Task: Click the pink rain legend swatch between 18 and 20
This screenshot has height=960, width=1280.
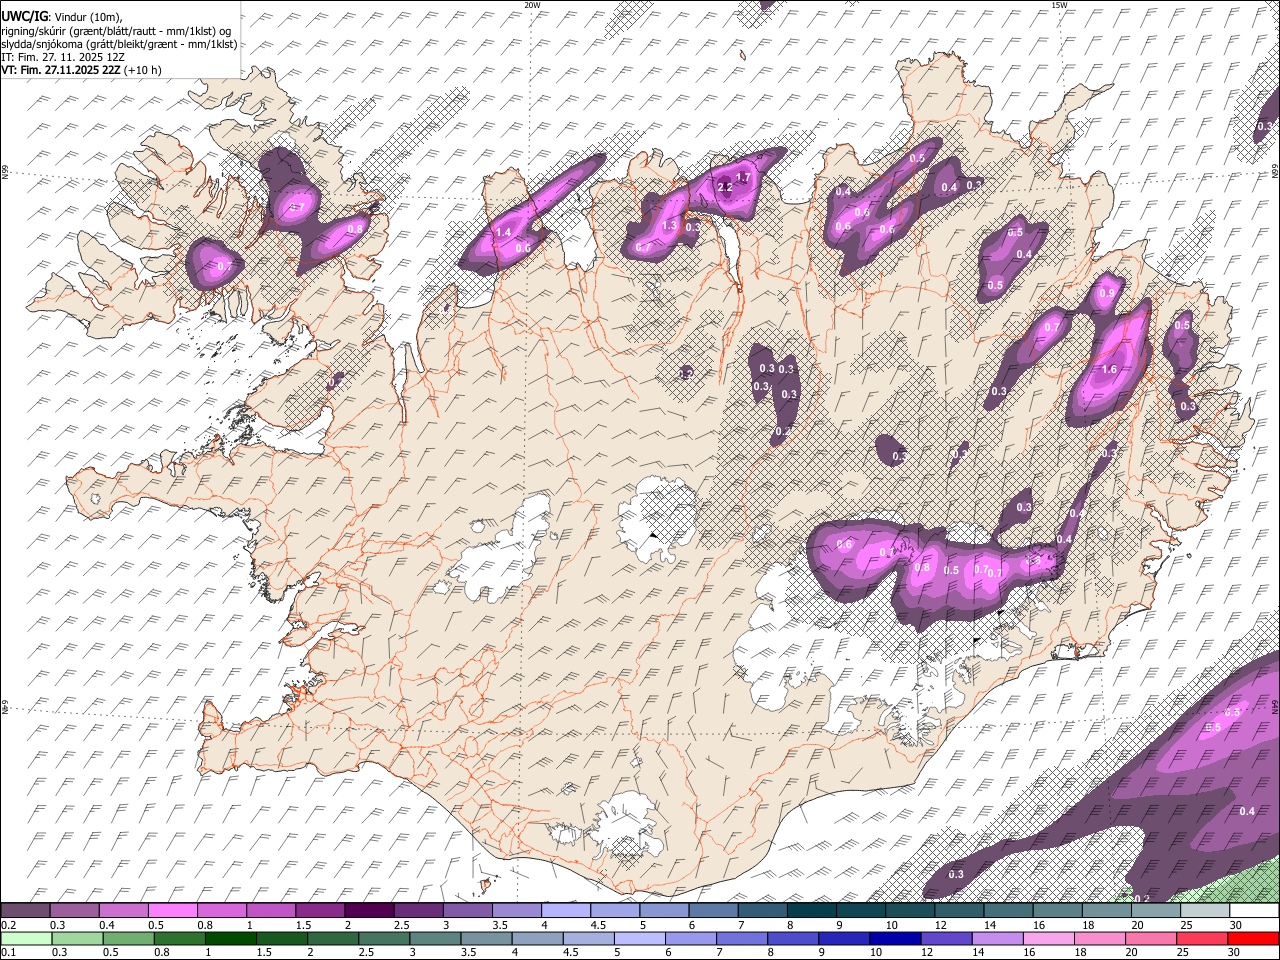Action: 1100,938
